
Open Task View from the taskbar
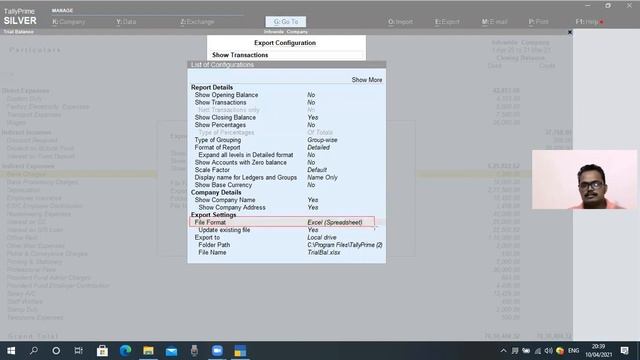pos(78,351)
